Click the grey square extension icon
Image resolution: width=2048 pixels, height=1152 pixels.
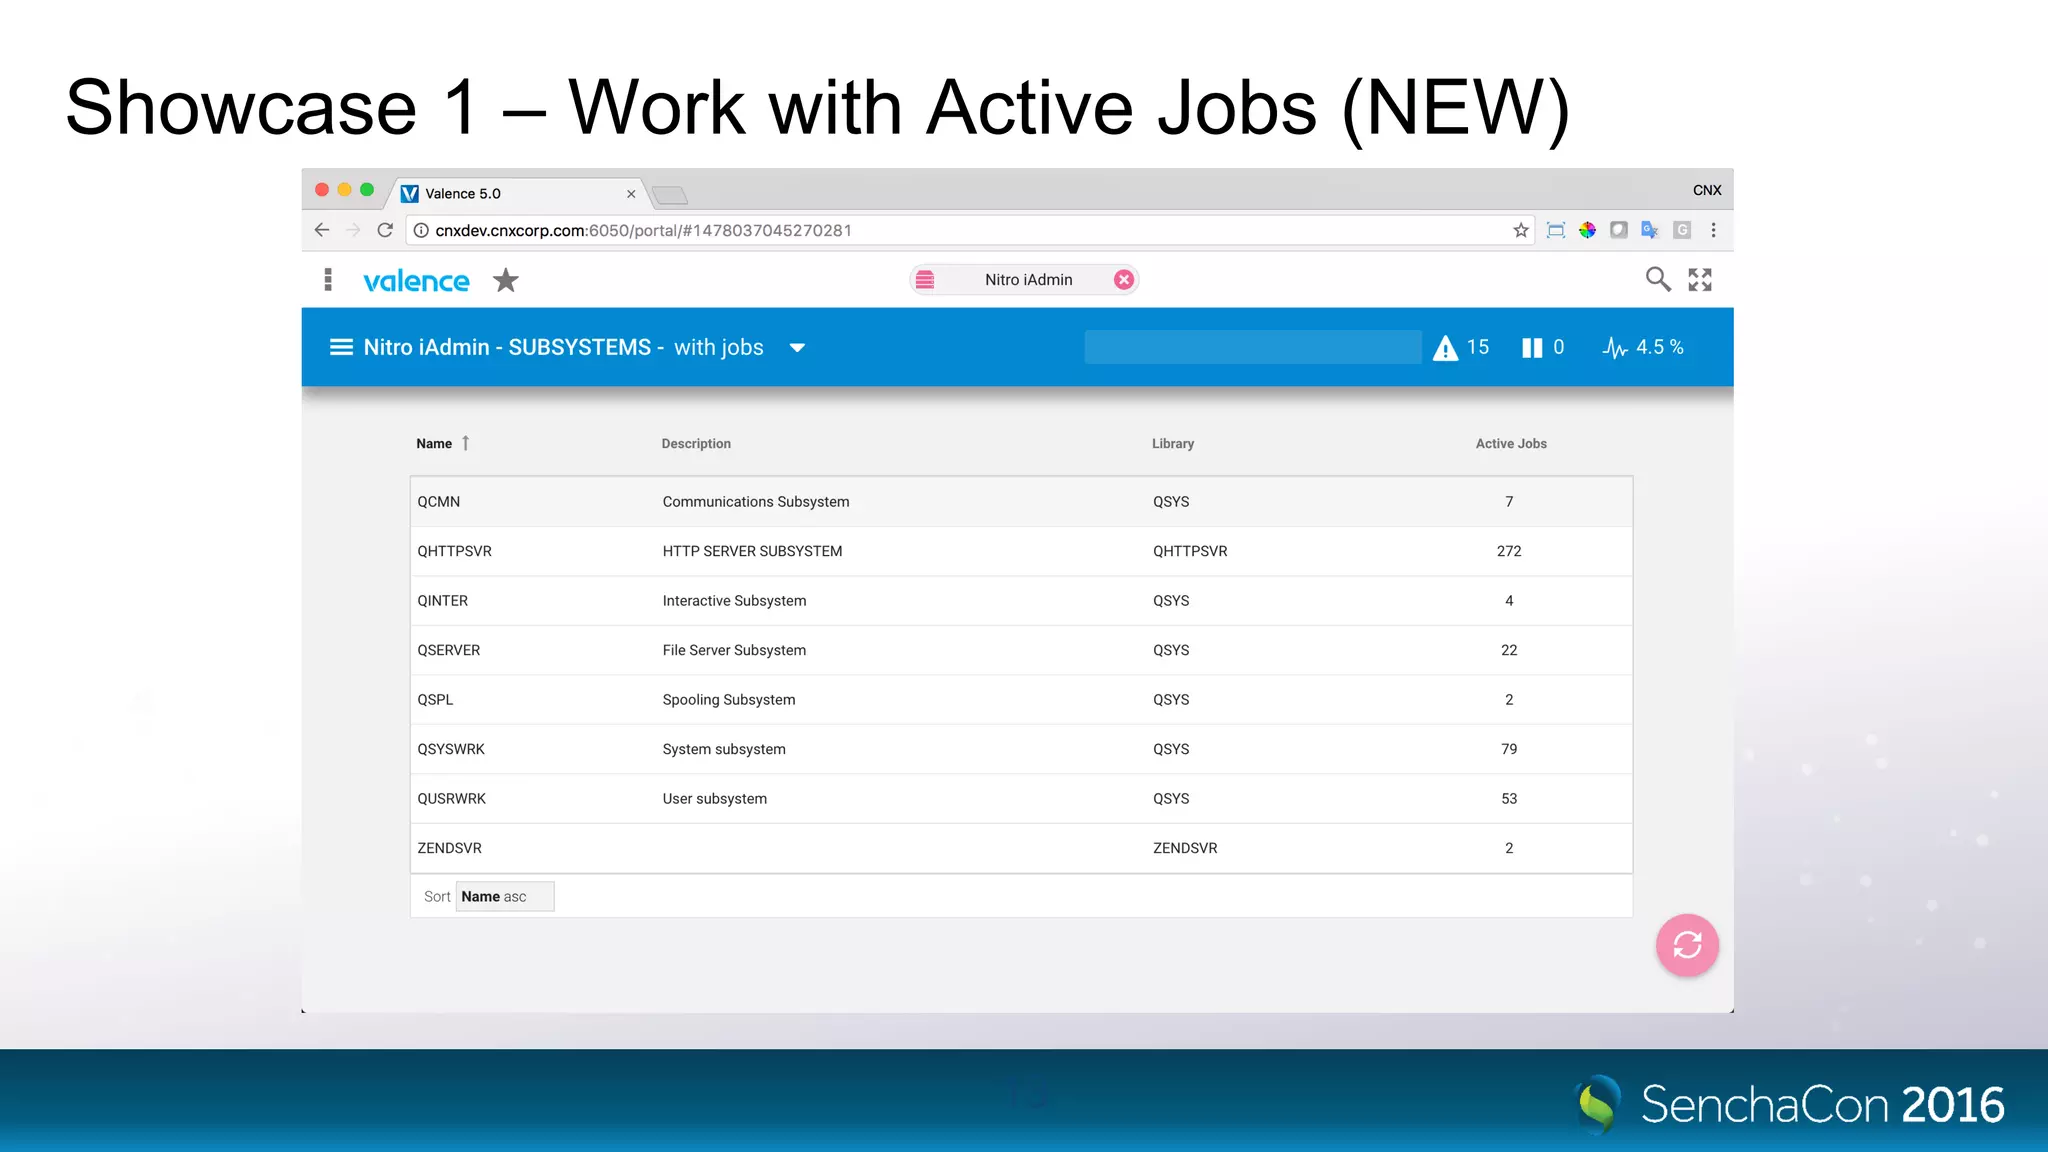1619,230
